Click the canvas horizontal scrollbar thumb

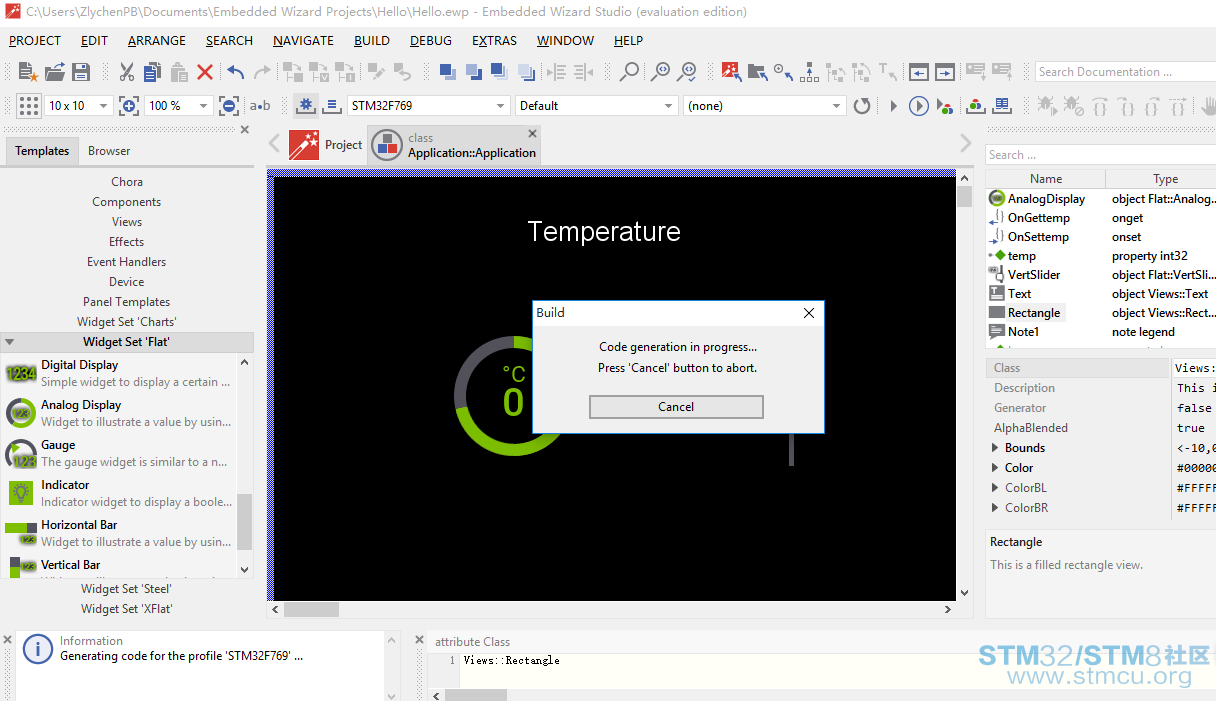pos(311,609)
